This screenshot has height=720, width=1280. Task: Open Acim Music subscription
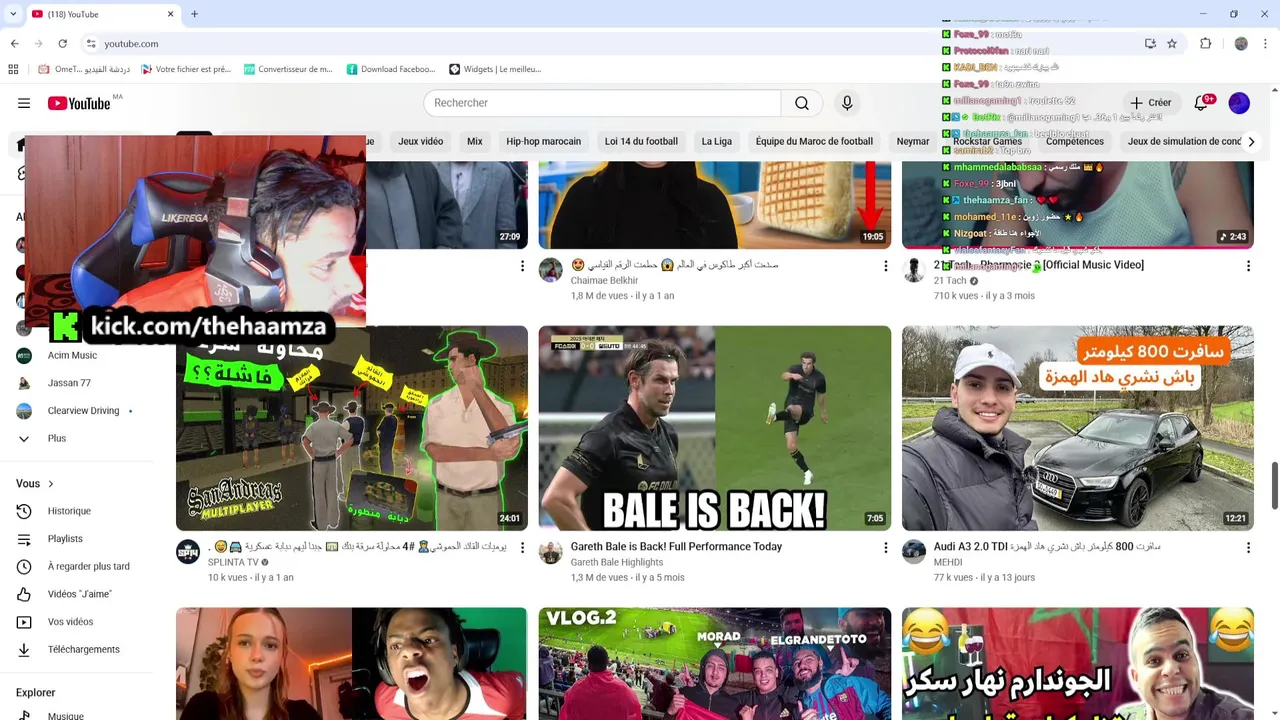coord(72,355)
